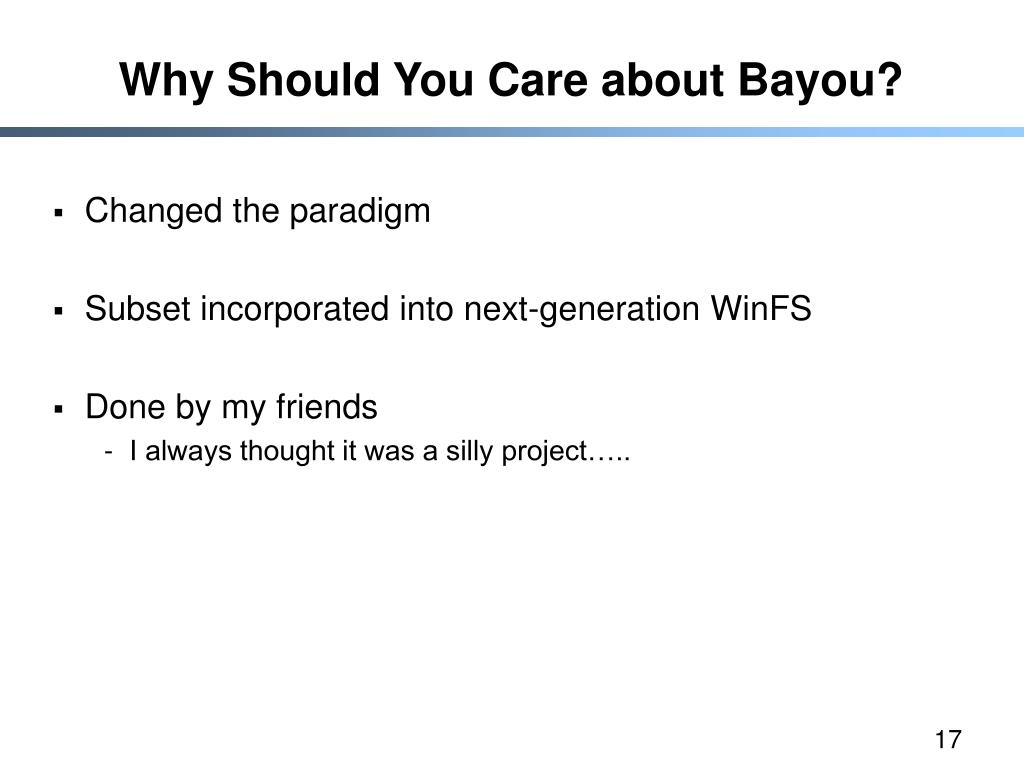Select the 'Changed the paradigm' bullet text
The image size is (1024, 768).
(258, 212)
